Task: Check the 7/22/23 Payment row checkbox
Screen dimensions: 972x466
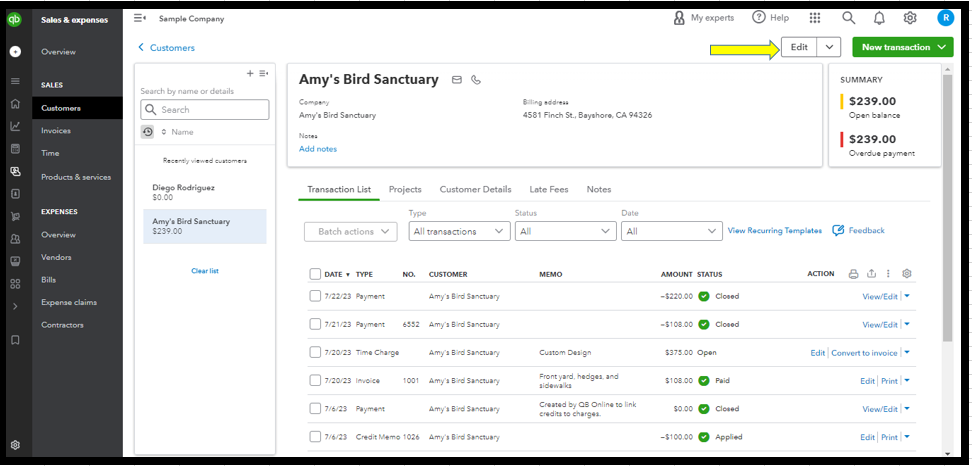Action: click(315, 296)
